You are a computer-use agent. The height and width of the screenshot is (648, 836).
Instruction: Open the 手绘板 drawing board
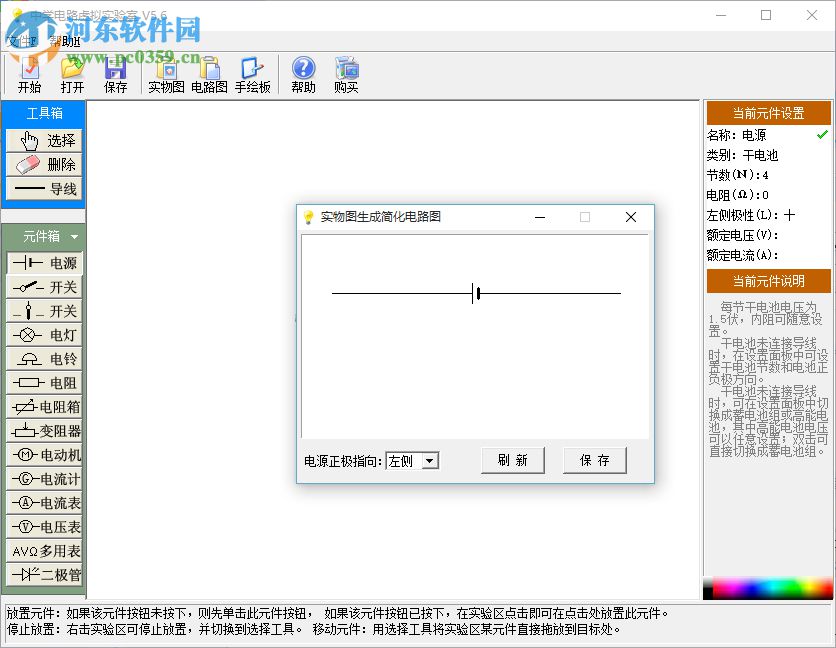coord(253,76)
